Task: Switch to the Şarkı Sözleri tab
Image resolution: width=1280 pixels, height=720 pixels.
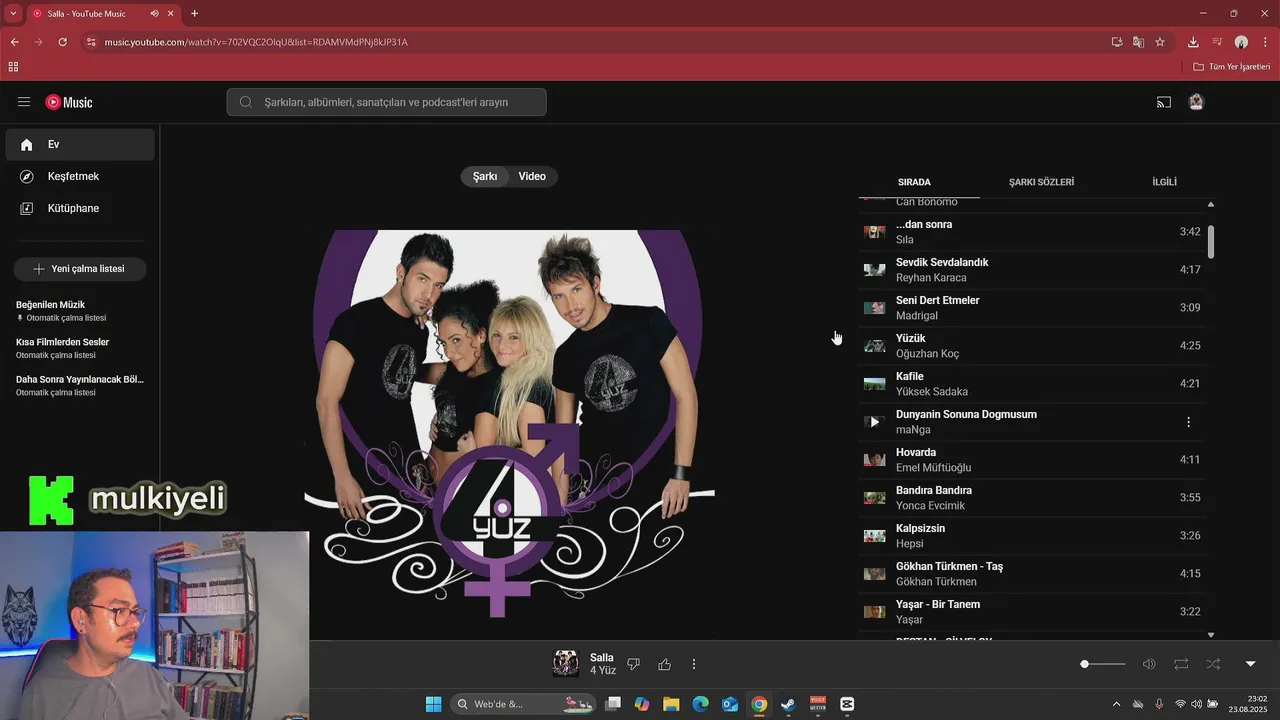Action: (1041, 182)
